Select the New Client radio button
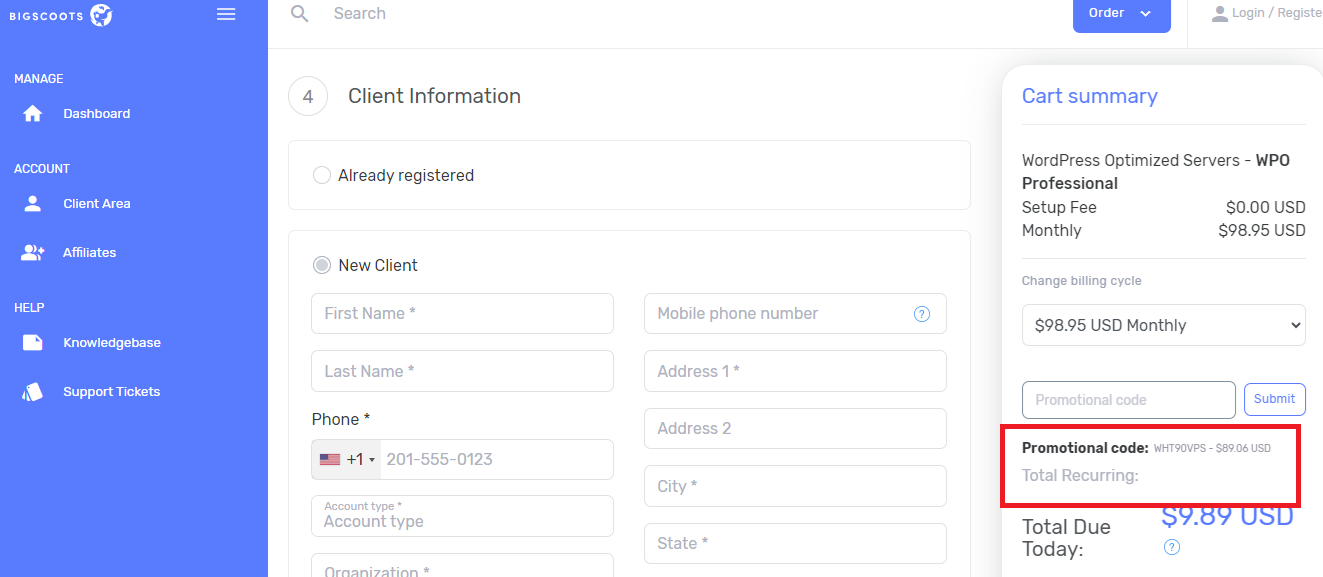 [322, 266]
